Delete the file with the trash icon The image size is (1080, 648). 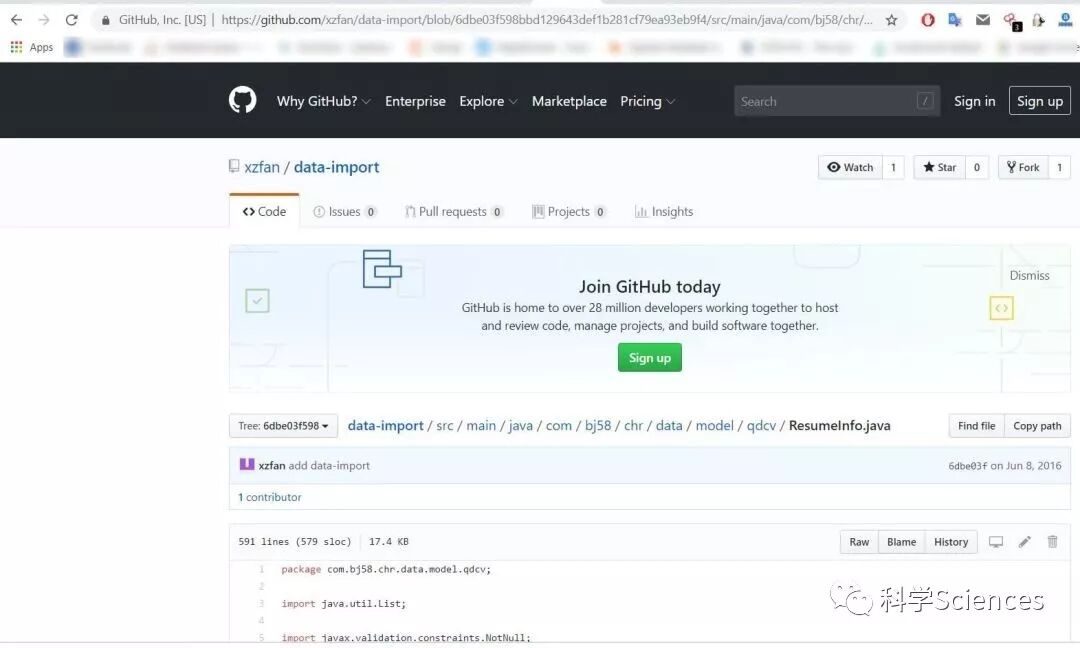point(1052,542)
